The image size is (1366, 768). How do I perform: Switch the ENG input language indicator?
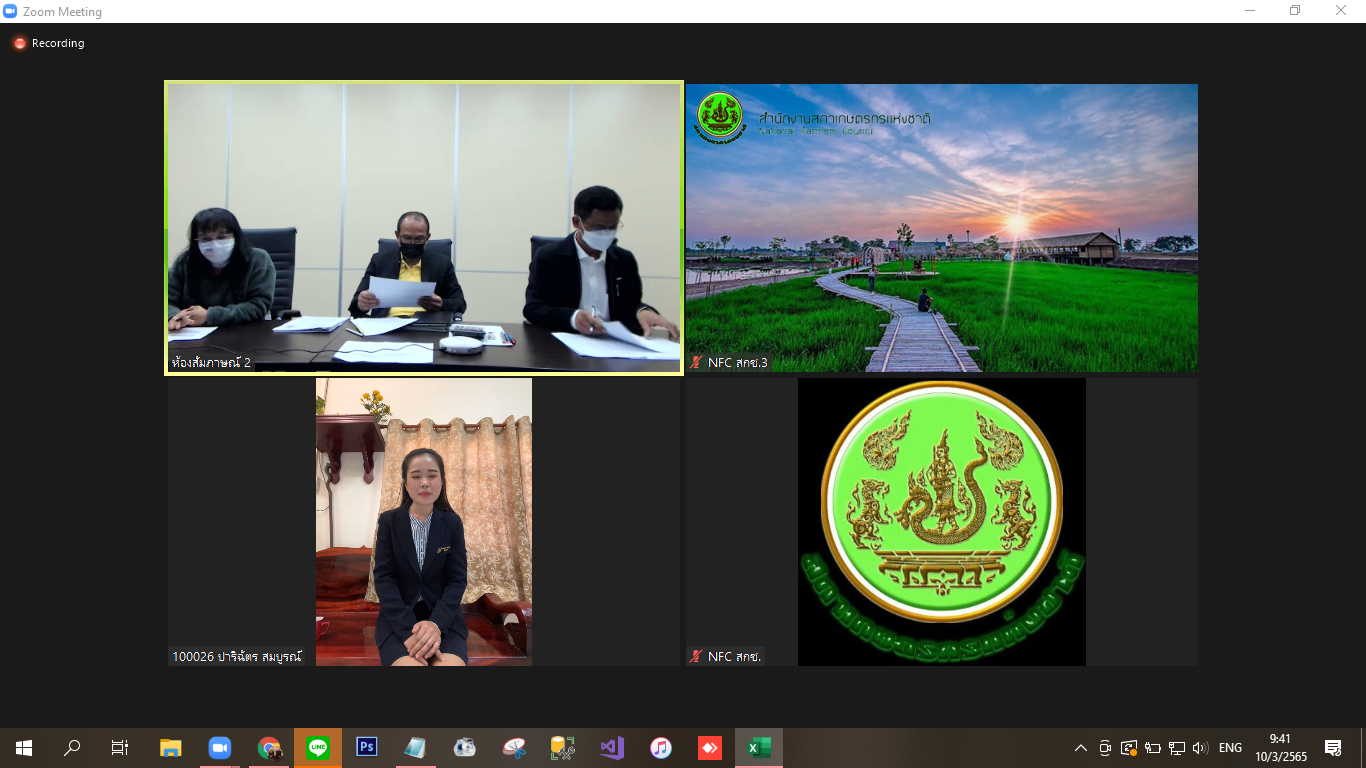1230,748
